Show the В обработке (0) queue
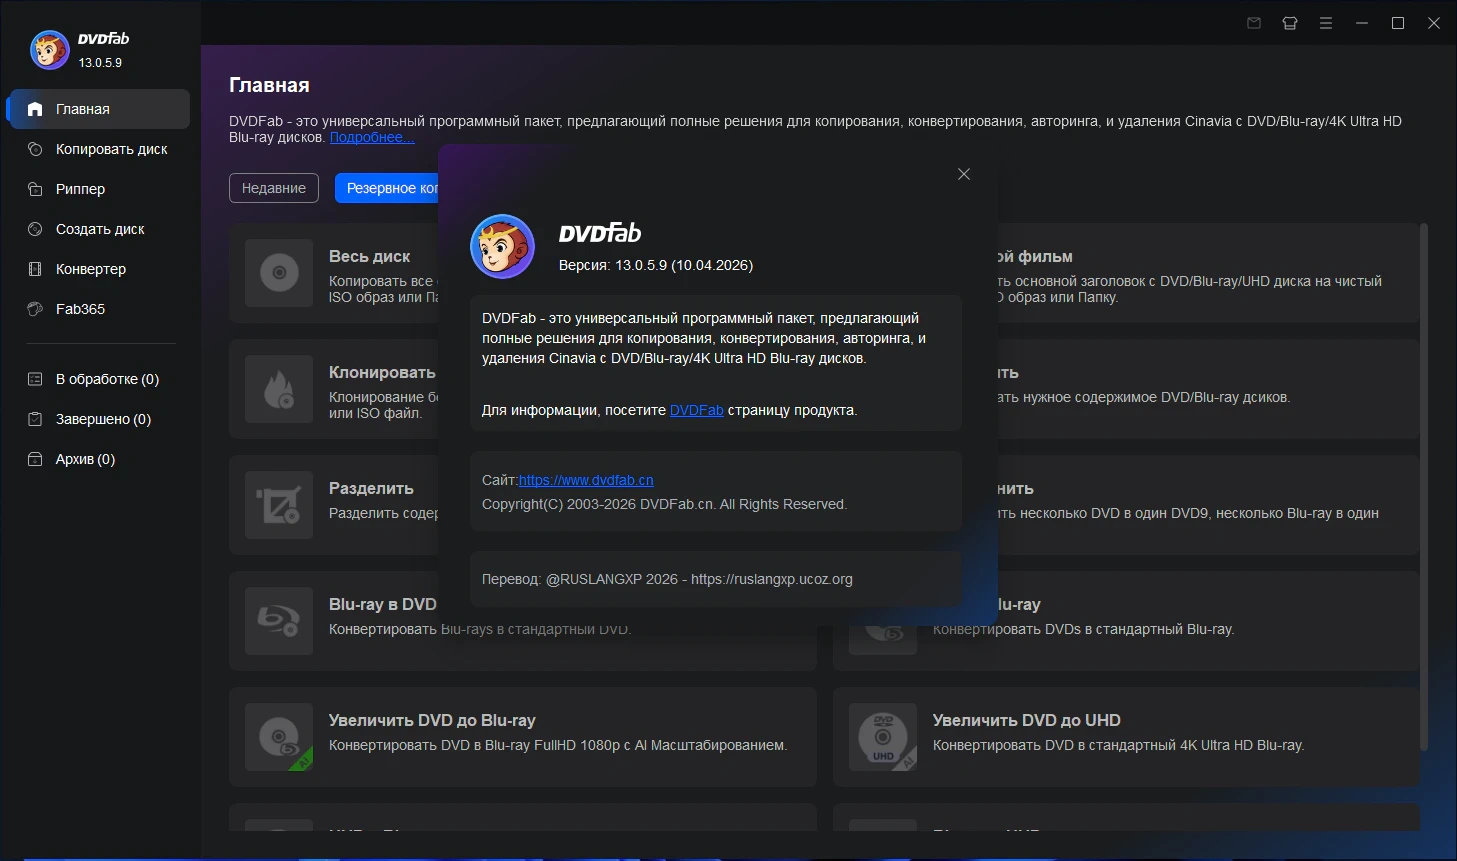The width and height of the screenshot is (1457, 861). pos(99,379)
